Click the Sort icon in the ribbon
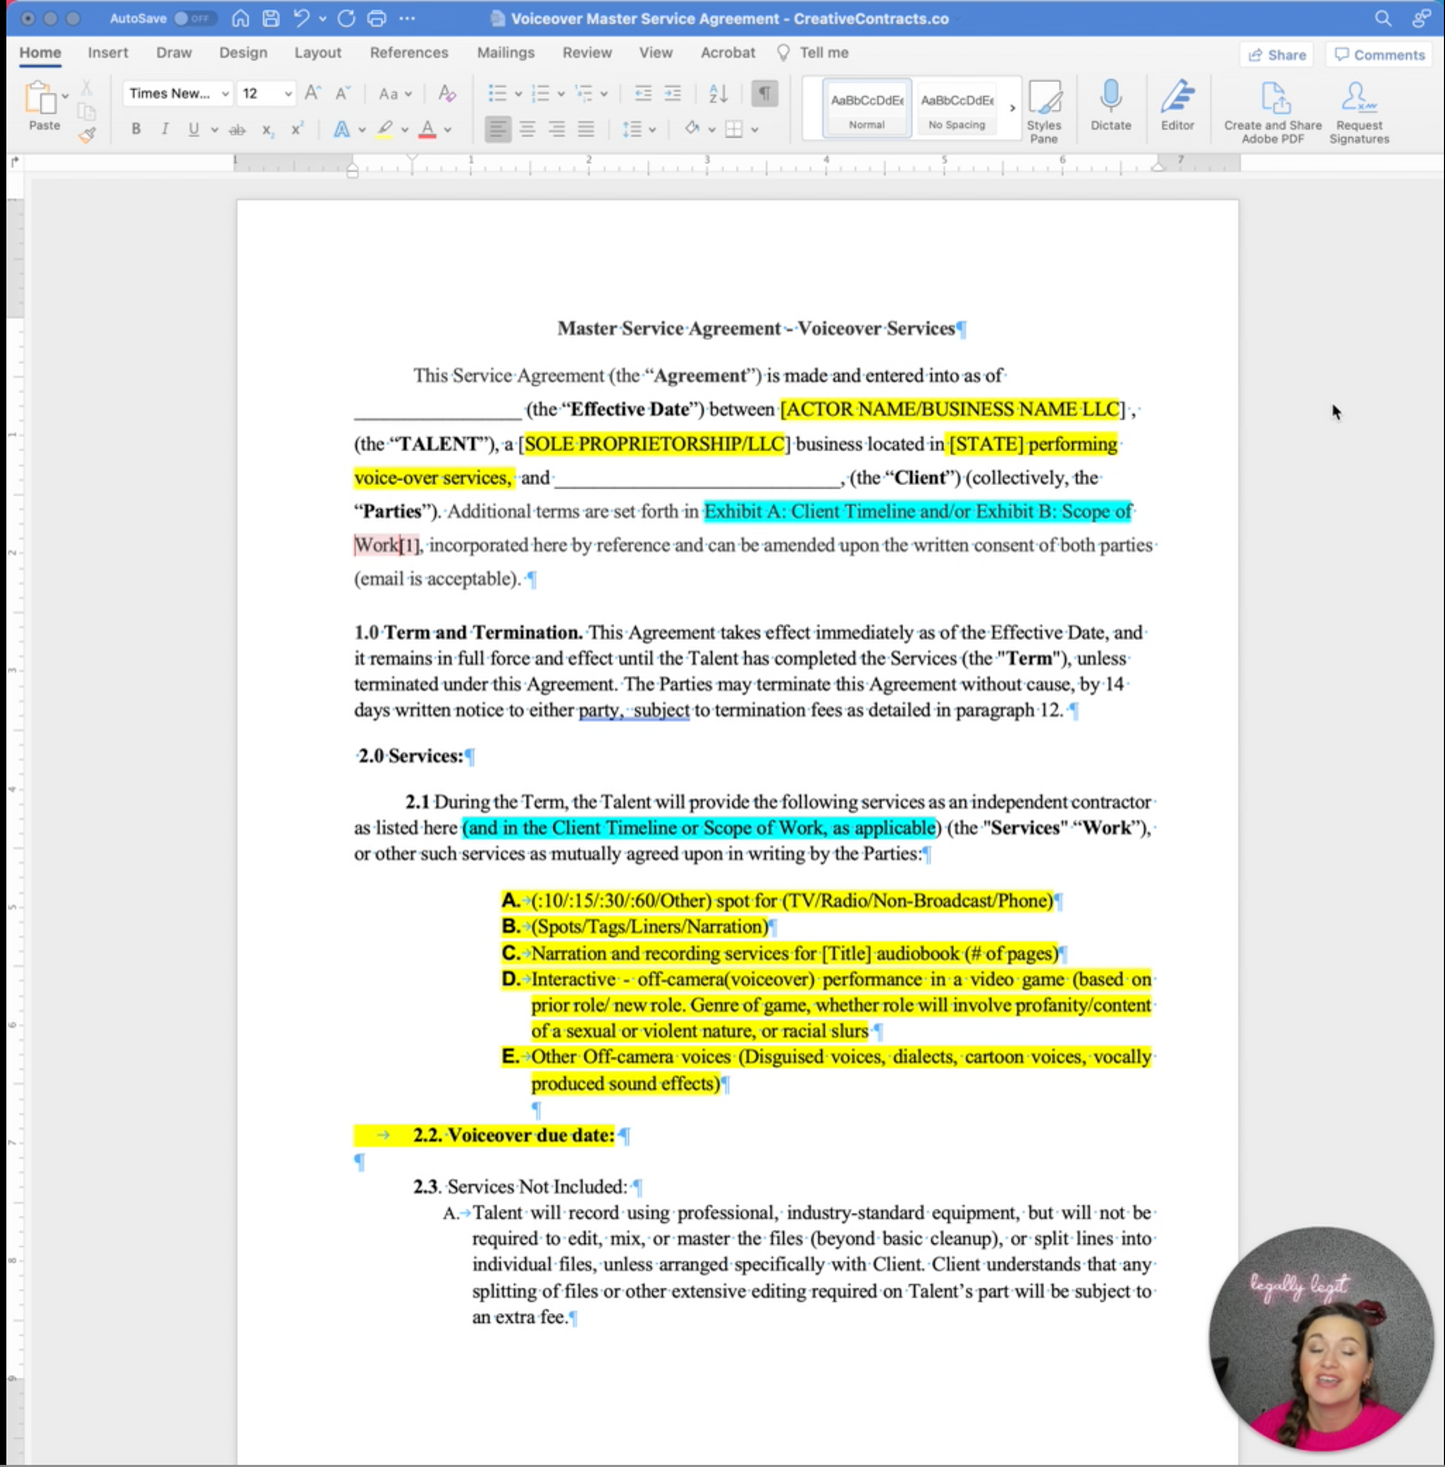The image size is (1445, 1467). (x=718, y=93)
